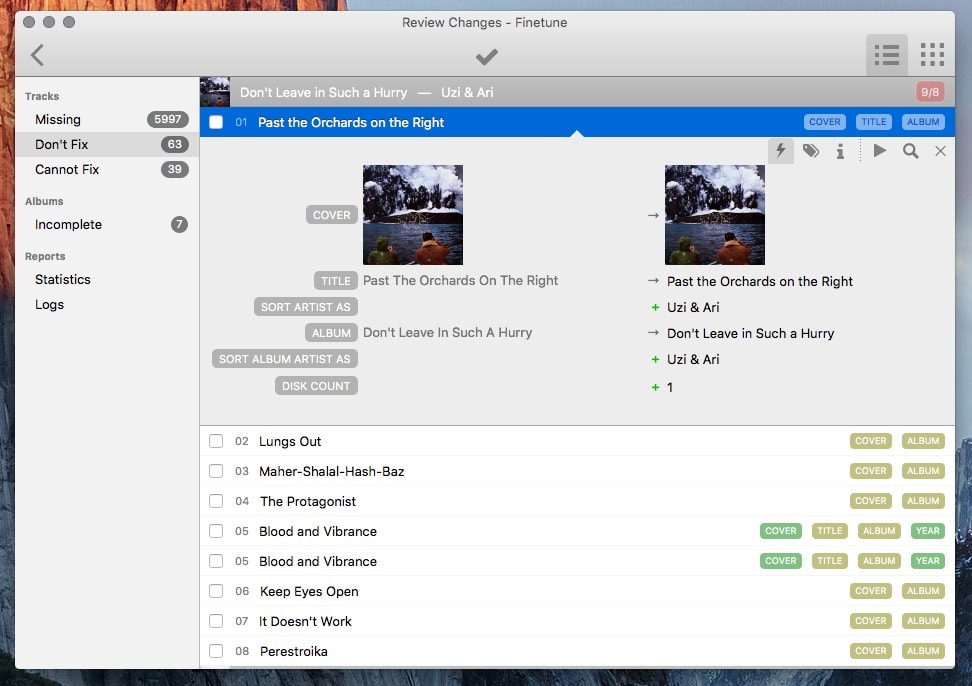The height and width of the screenshot is (686, 972).
Task: Select the Keep Eyes Open track row
Action: click(x=577, y=591)
